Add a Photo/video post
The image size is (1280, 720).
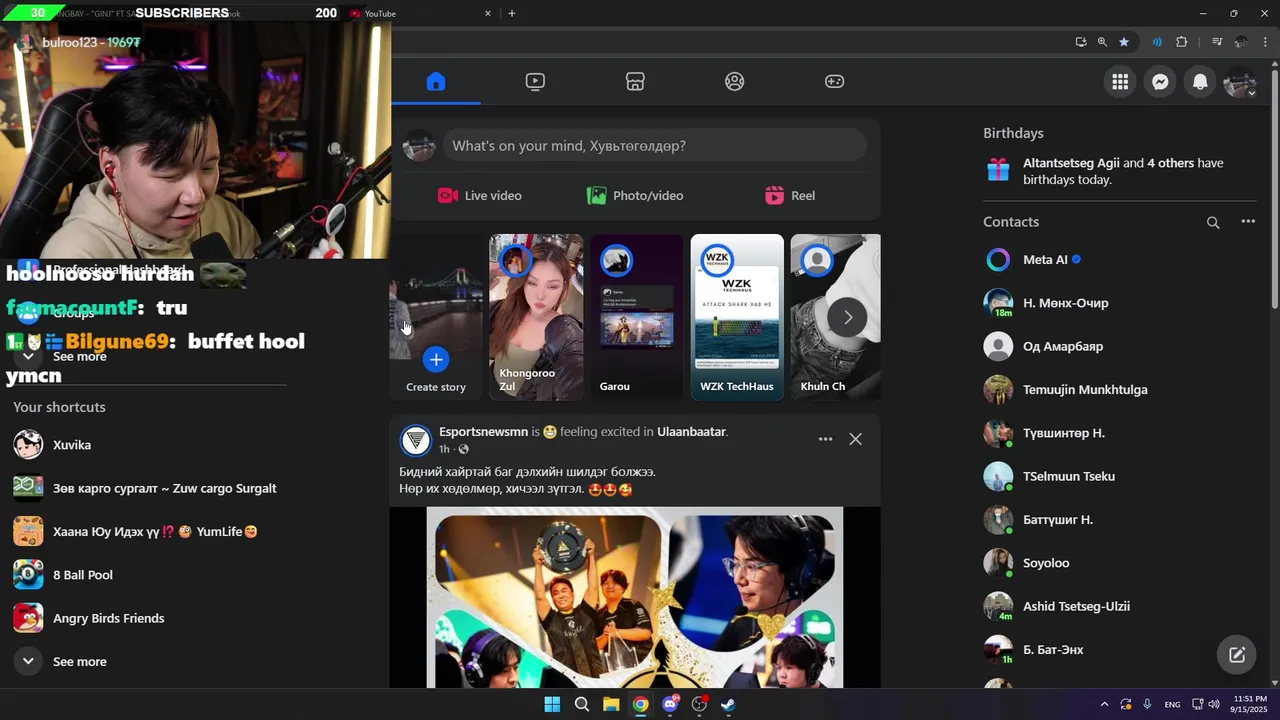635,196
